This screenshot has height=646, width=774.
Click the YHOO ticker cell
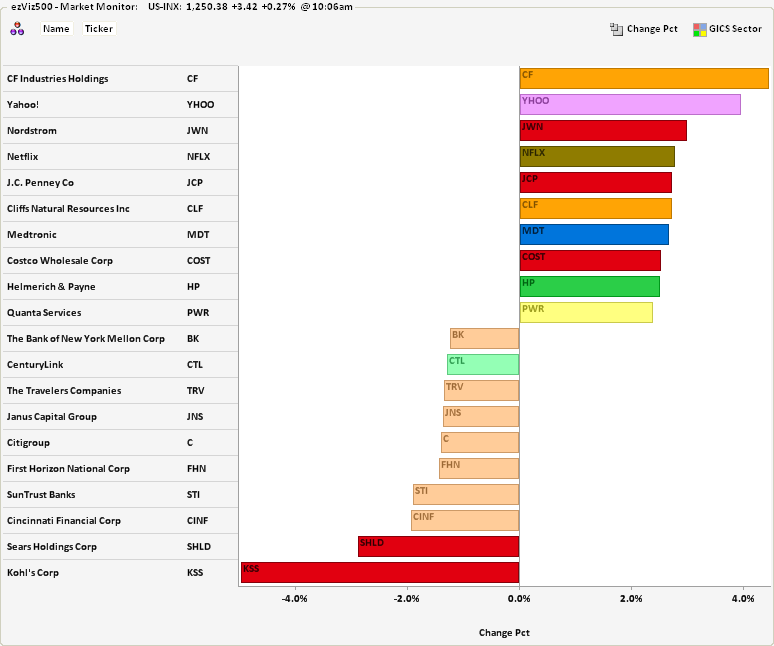point(200,105)
